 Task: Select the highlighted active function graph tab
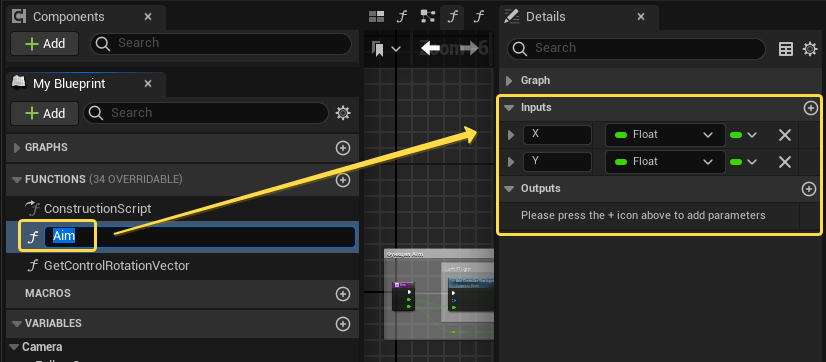(x=453, y=17)
